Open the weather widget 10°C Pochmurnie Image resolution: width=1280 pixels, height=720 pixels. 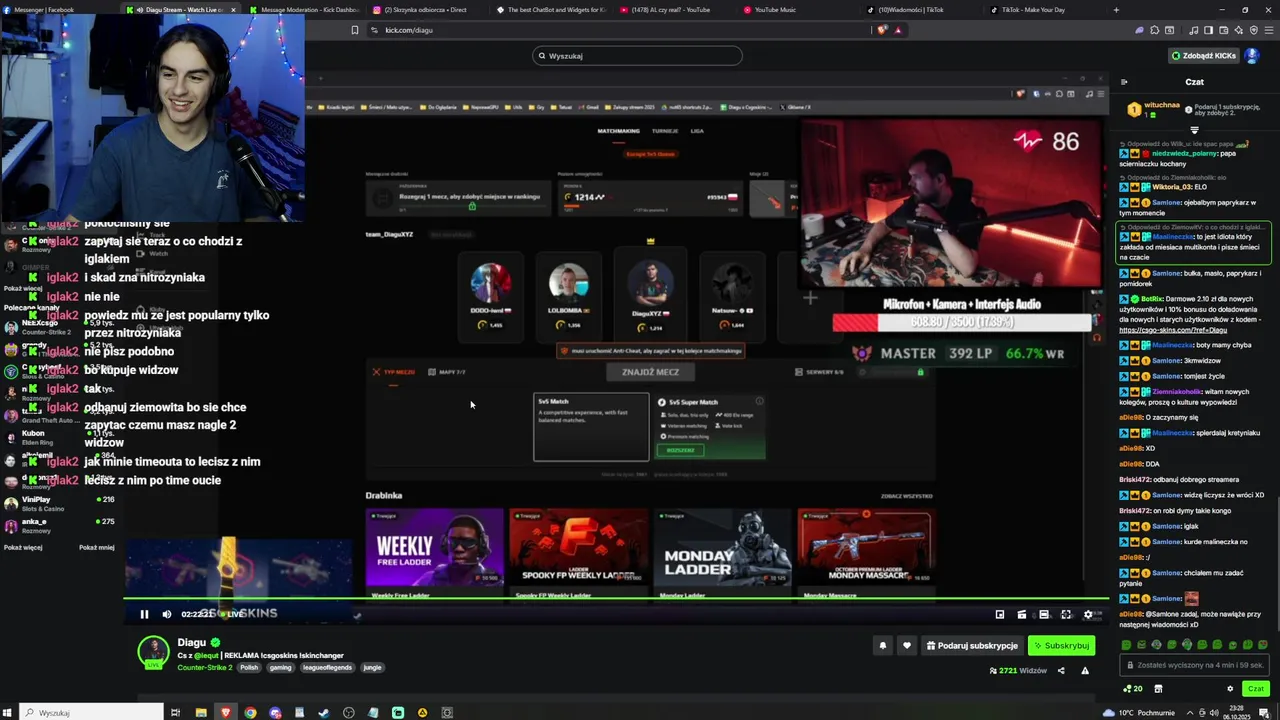[1141, 712]
